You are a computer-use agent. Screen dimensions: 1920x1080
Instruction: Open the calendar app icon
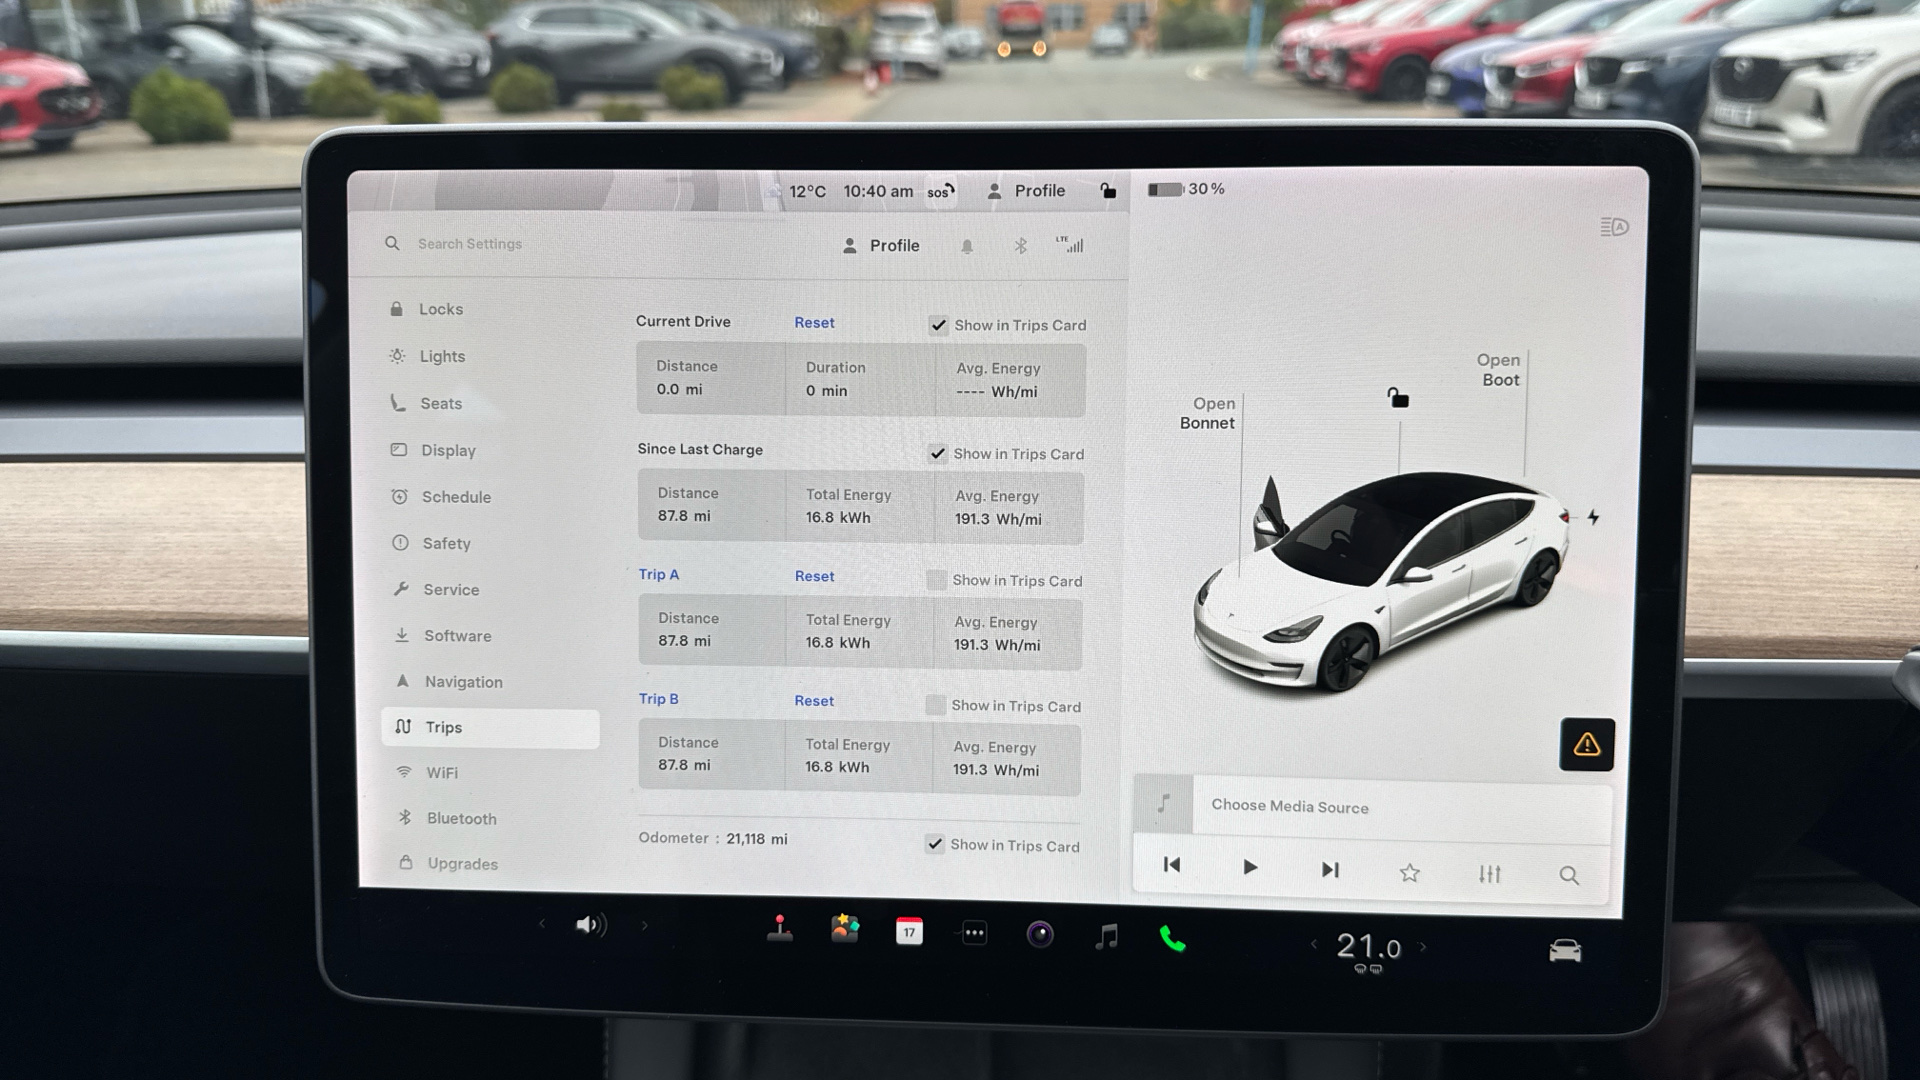(909, 932)
